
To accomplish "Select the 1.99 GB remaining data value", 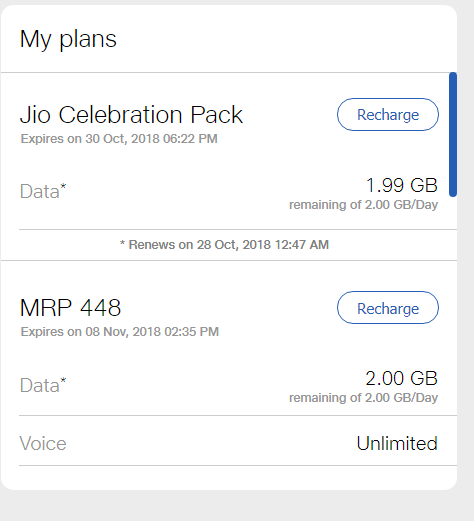I will 402,185.
